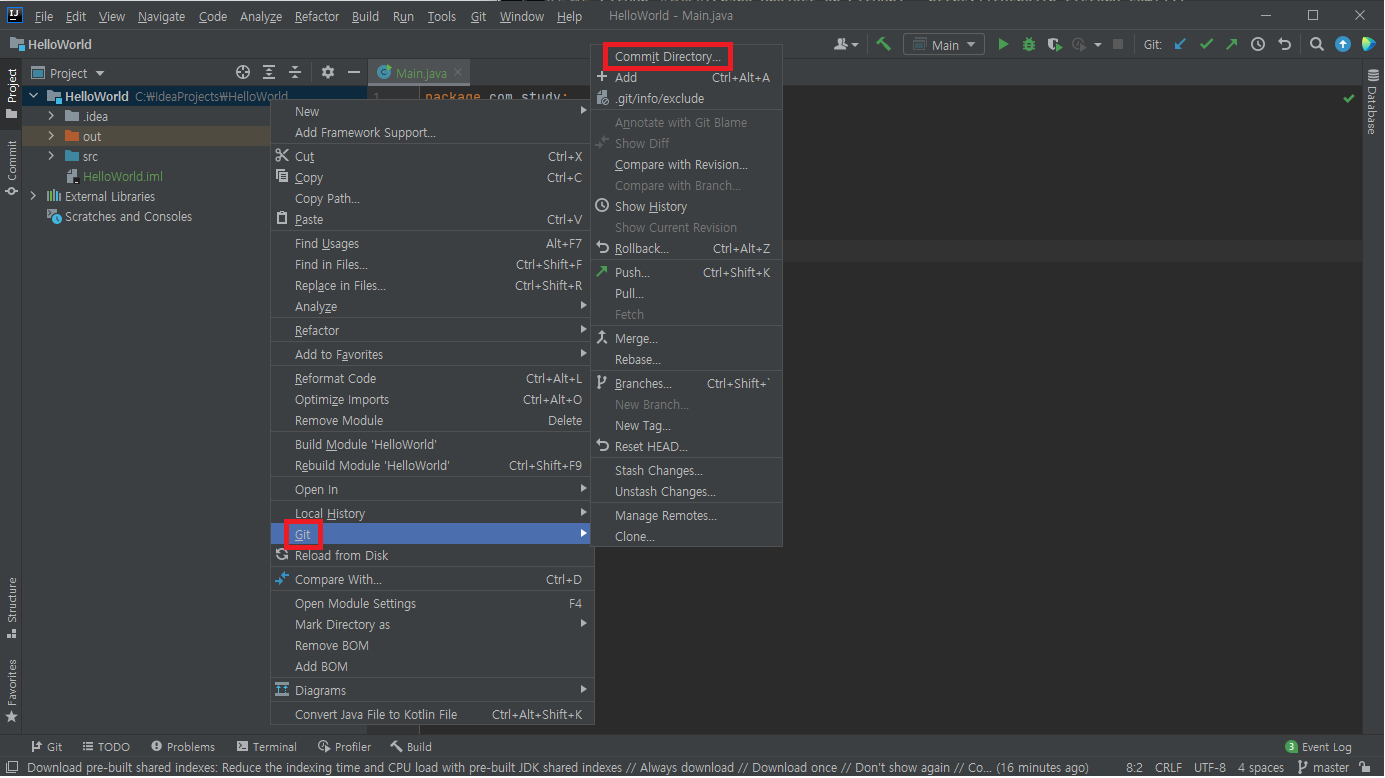The width and height of the screenshot is (1385, 778).
Task: Toggle the Profiler tool window
Action: point(345,746)
